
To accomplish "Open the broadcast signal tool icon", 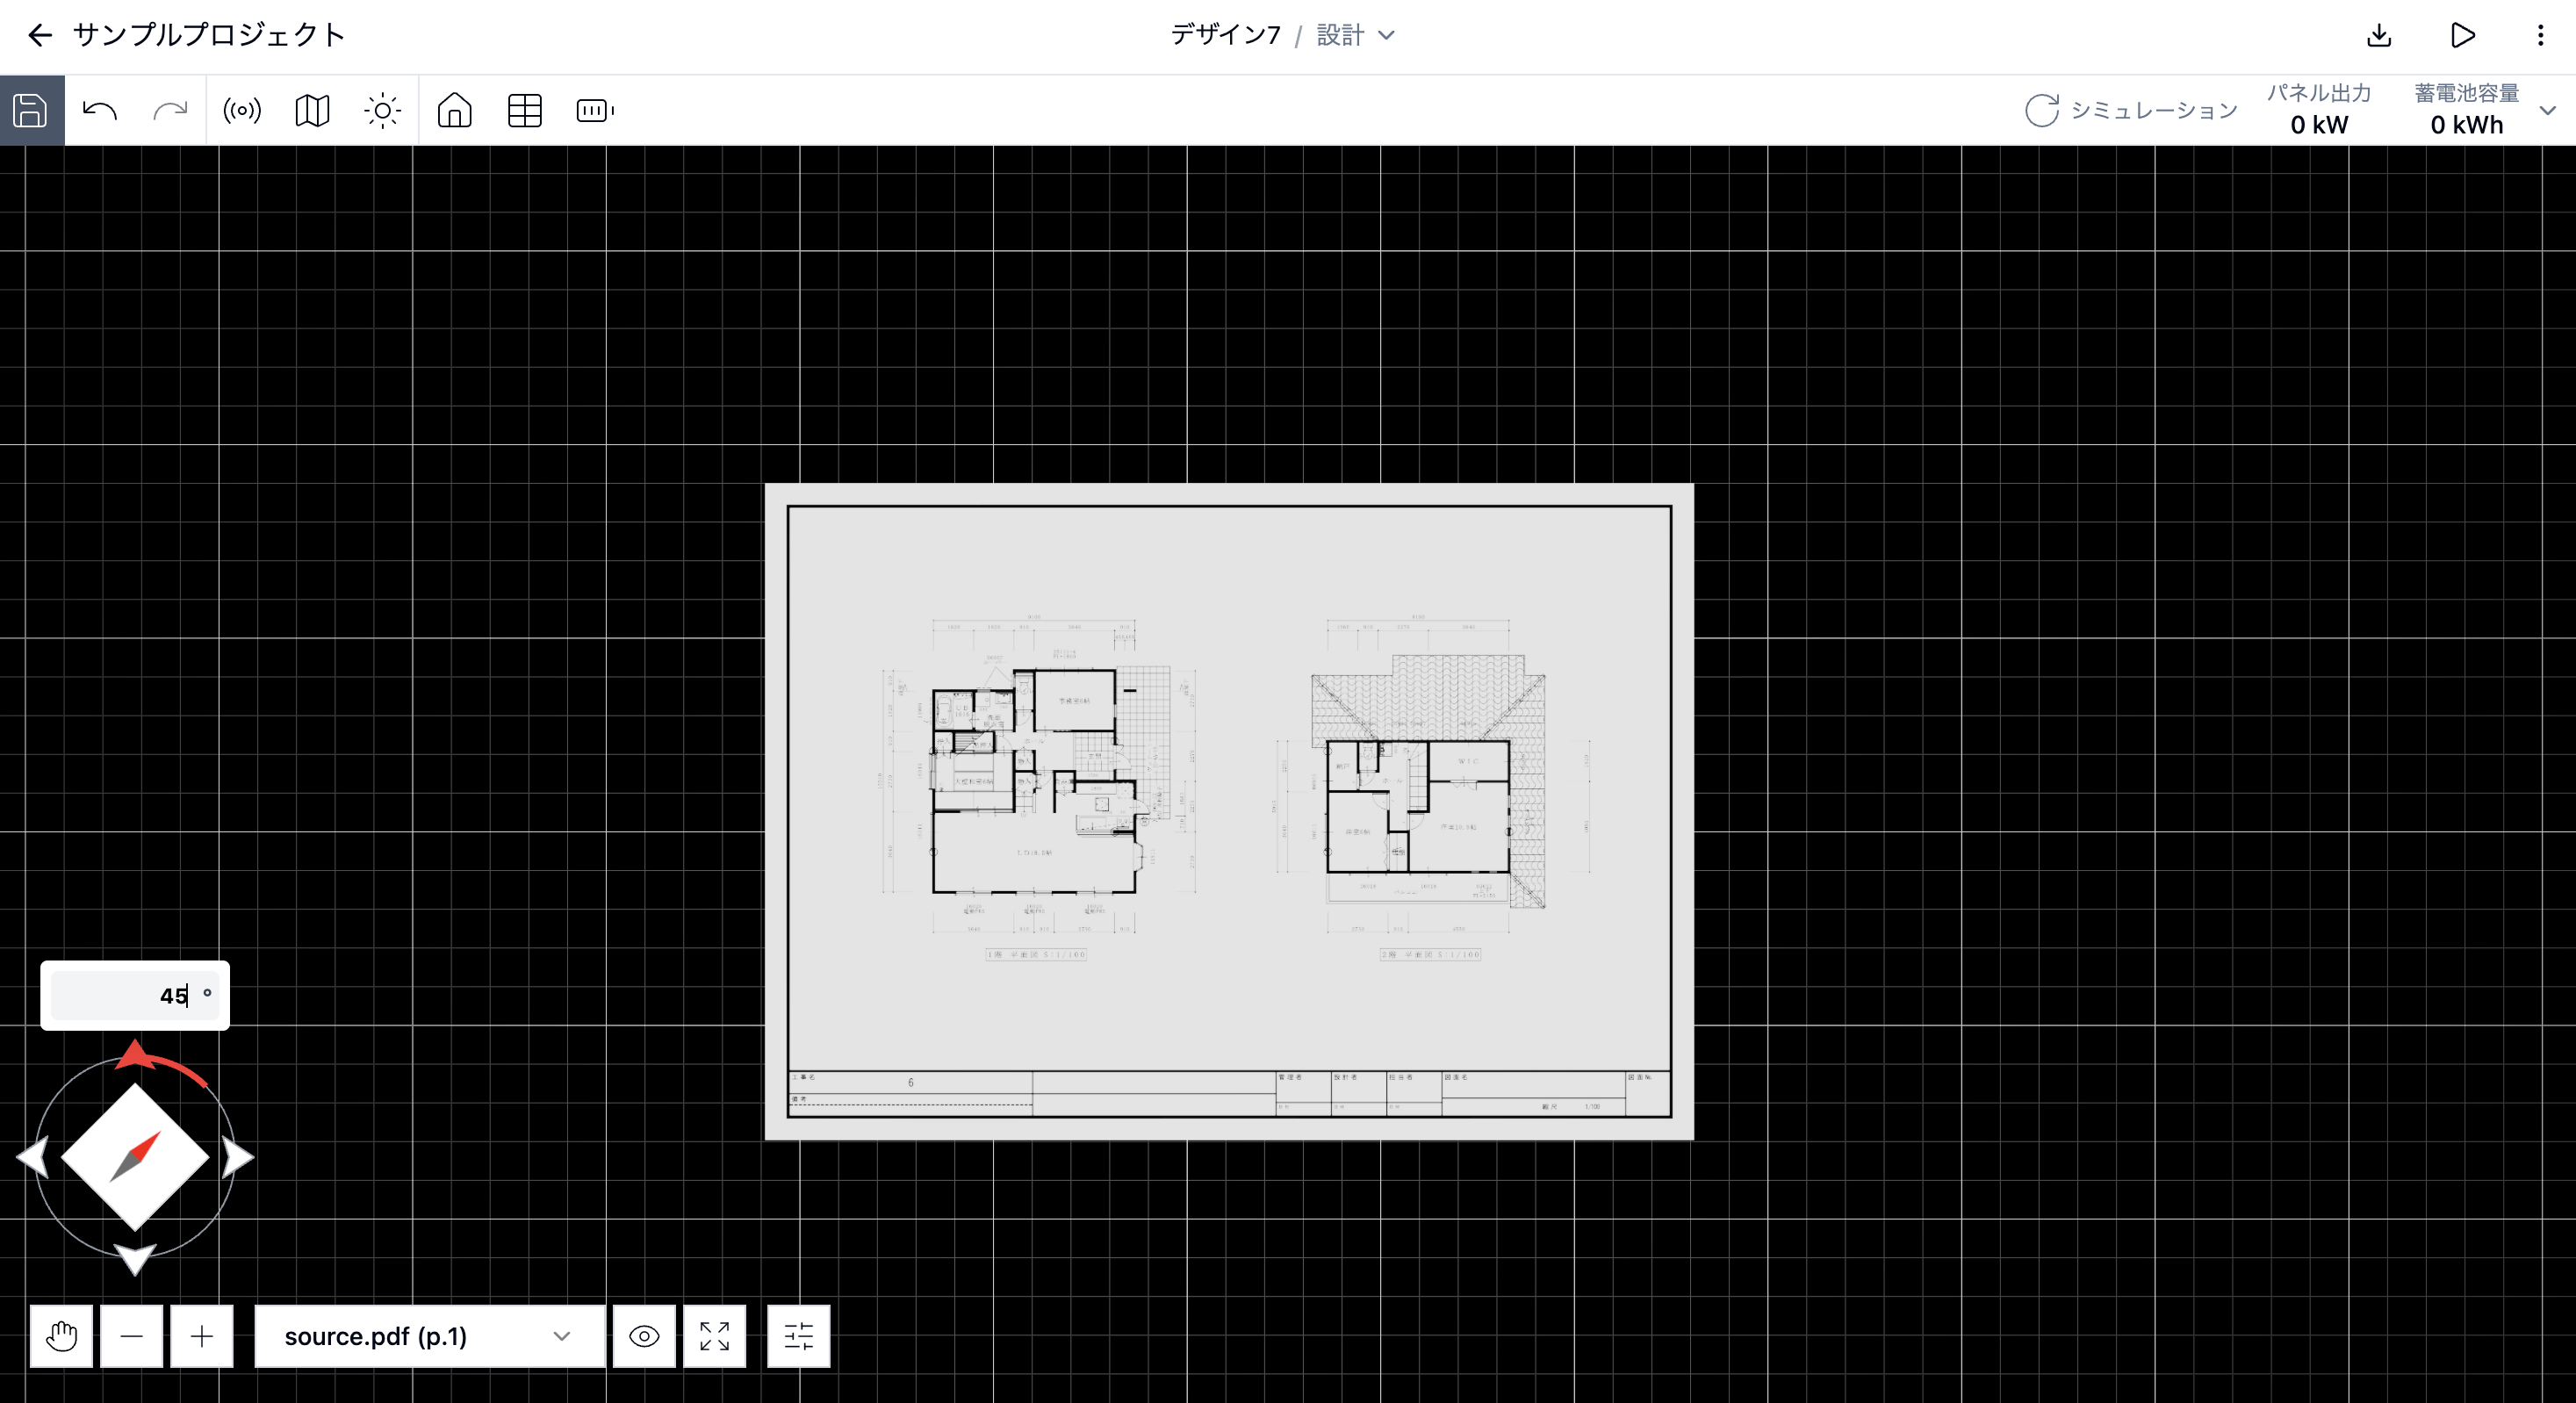I will tap(242, 110).
